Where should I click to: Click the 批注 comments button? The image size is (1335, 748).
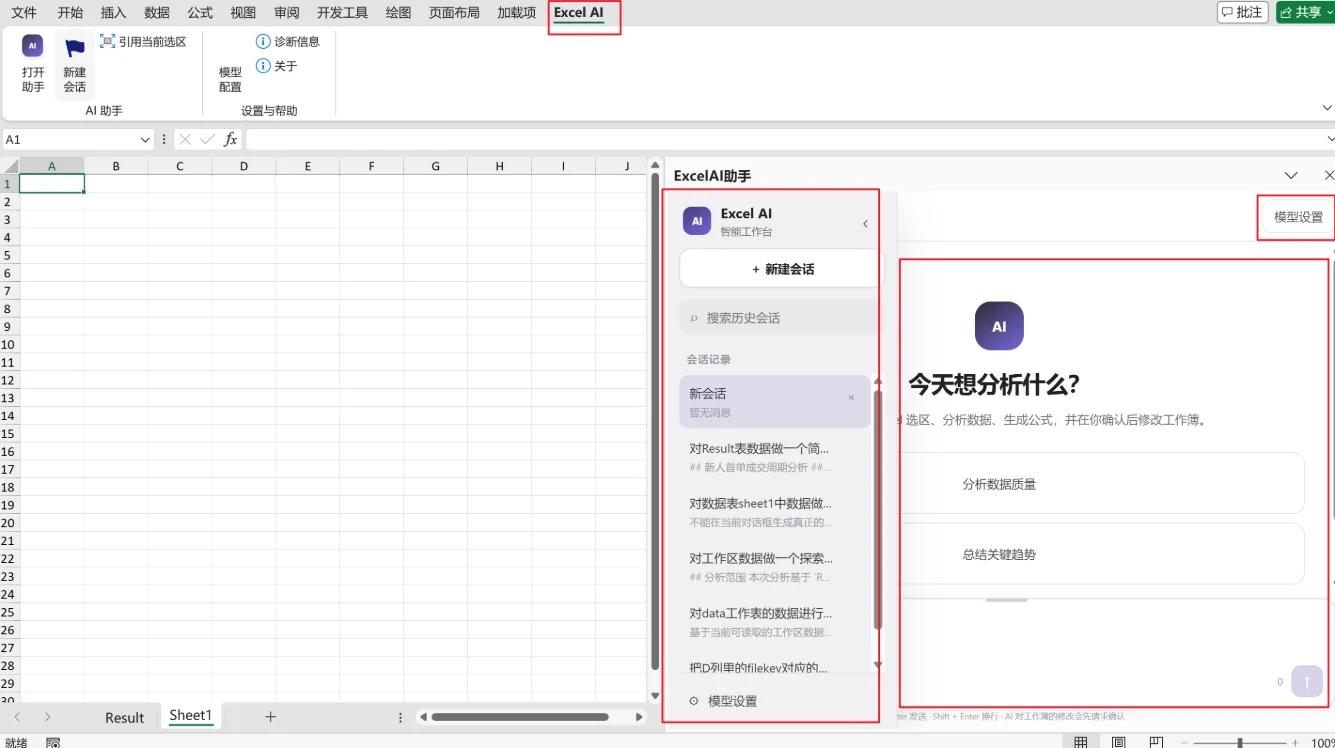point(1243,12)
